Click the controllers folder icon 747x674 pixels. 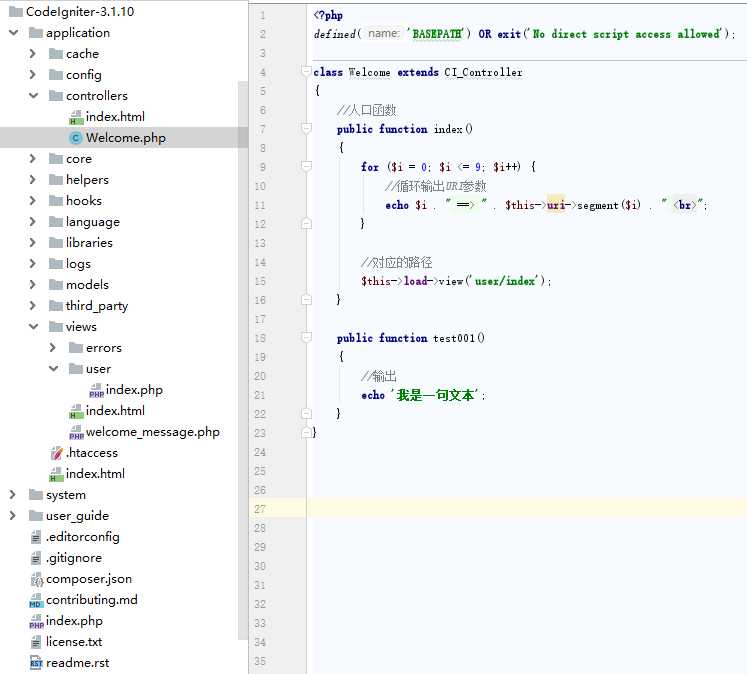(x=56, y=95)
